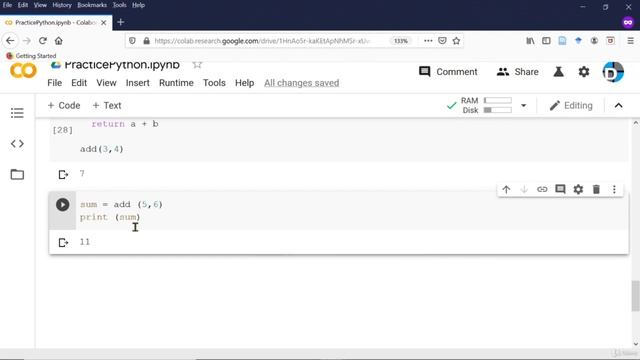Open the flask labs icon
The image size is (640, 360).
[558, 72]
